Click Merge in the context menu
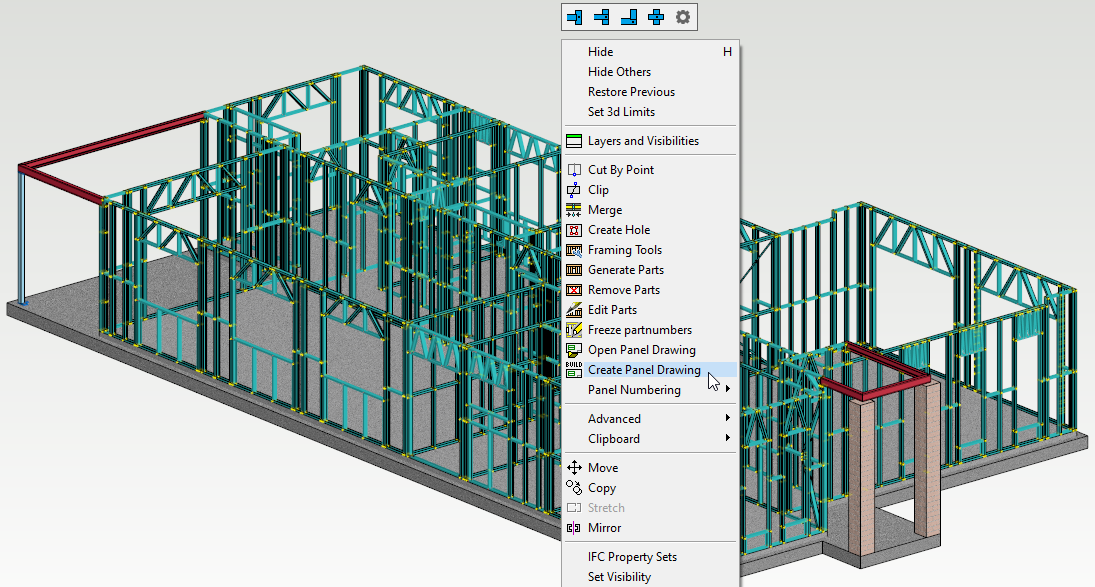The width and height of the screenshot is (1095, 587). [604, 210]
